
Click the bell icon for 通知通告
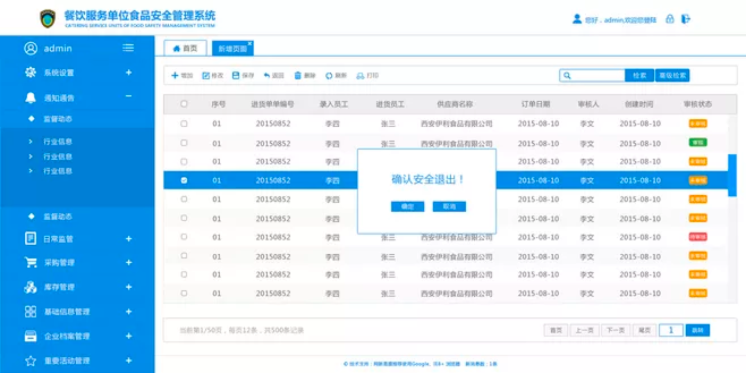[x=30, y=98]
